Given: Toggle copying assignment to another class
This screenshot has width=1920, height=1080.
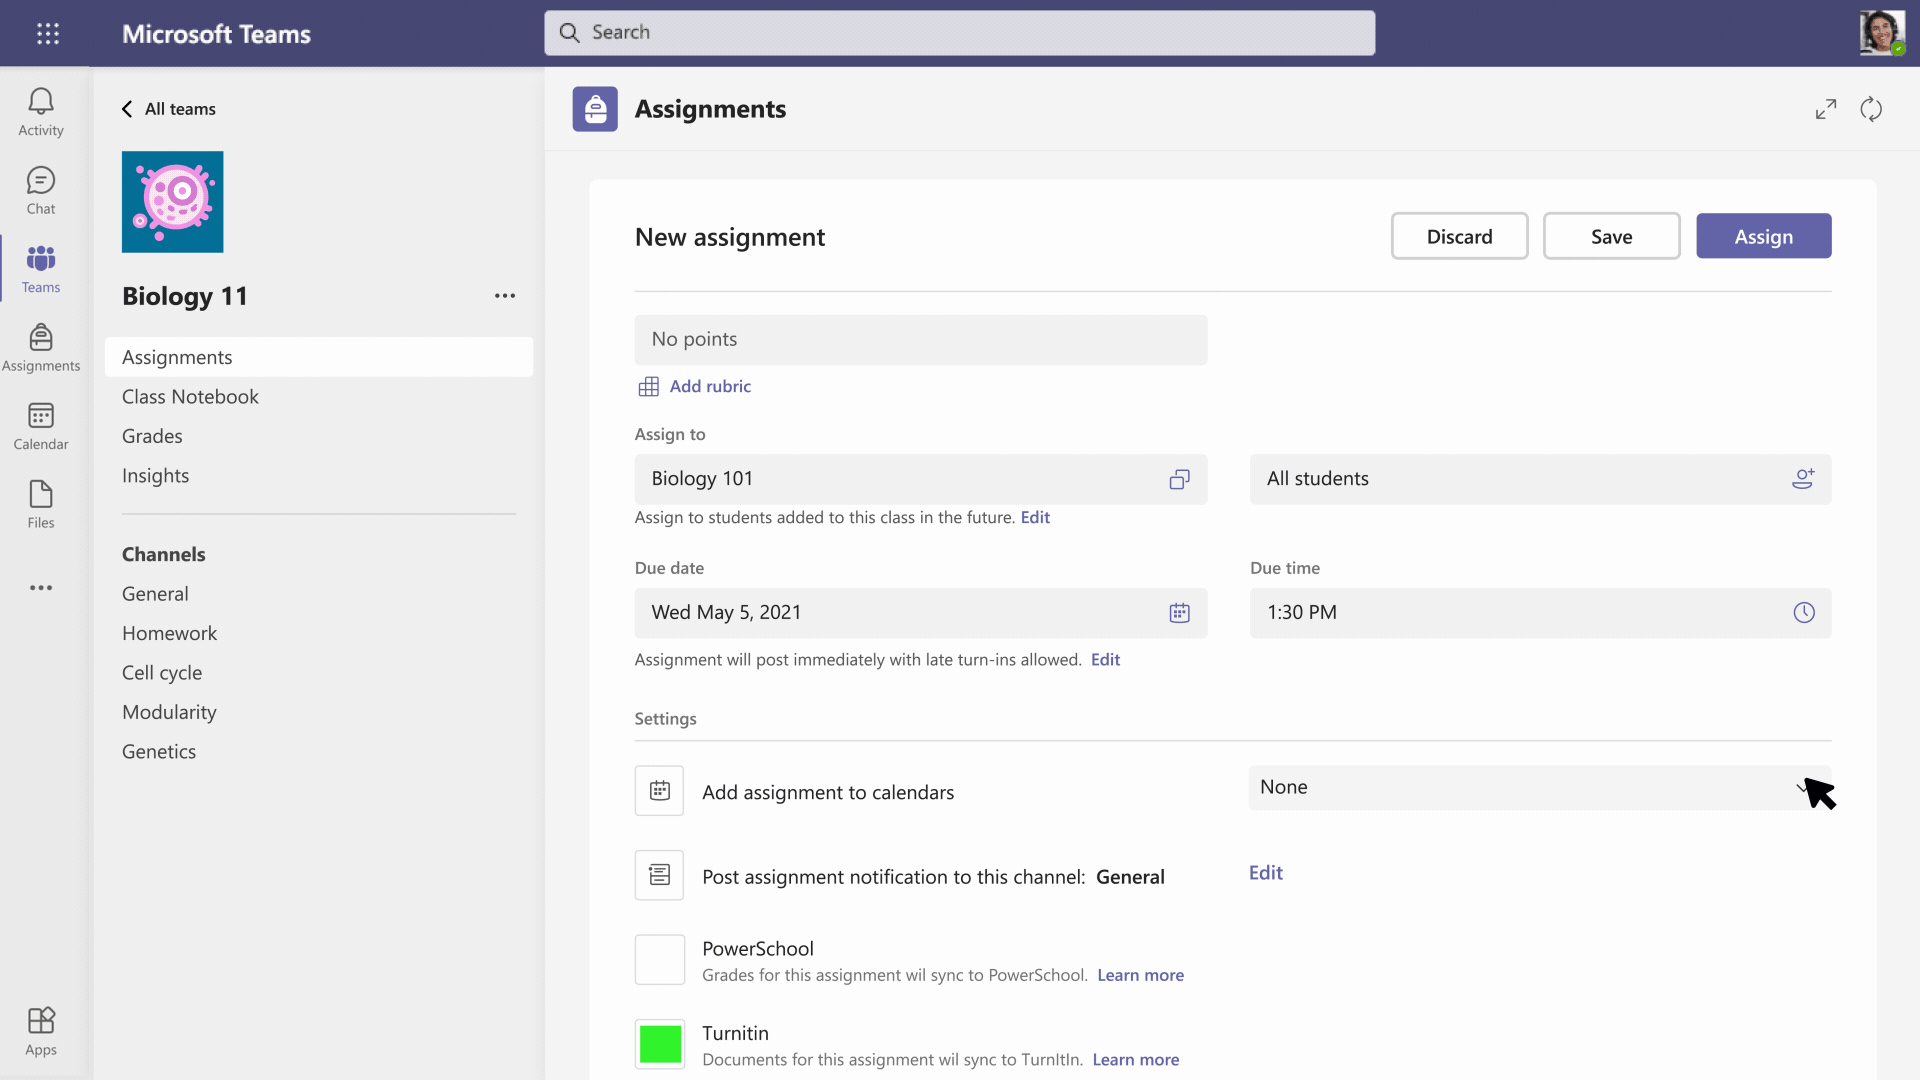Looking at the screenshot, I should pos(1179,479).
